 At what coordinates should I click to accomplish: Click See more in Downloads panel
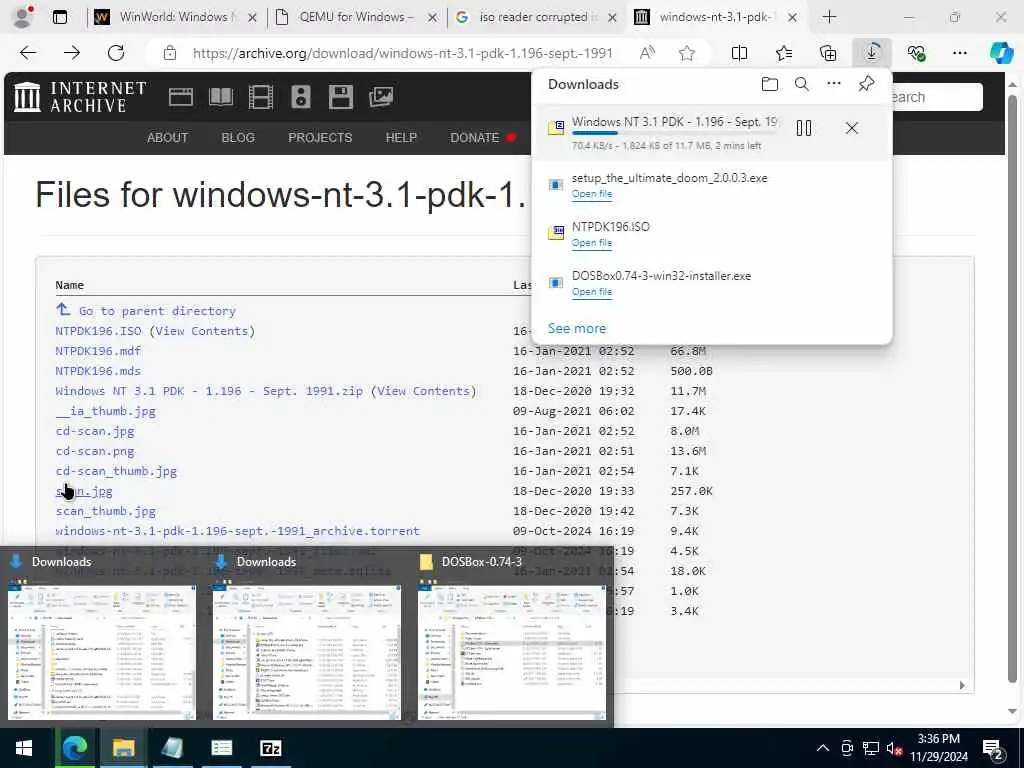(x=577, y=328)
